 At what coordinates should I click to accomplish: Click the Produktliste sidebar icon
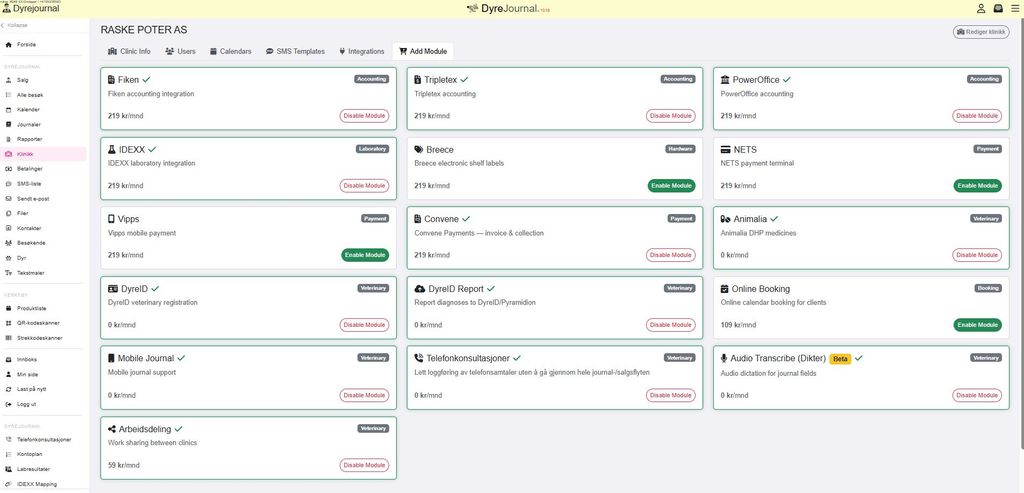pyautogui.click(x=8, y=308)
